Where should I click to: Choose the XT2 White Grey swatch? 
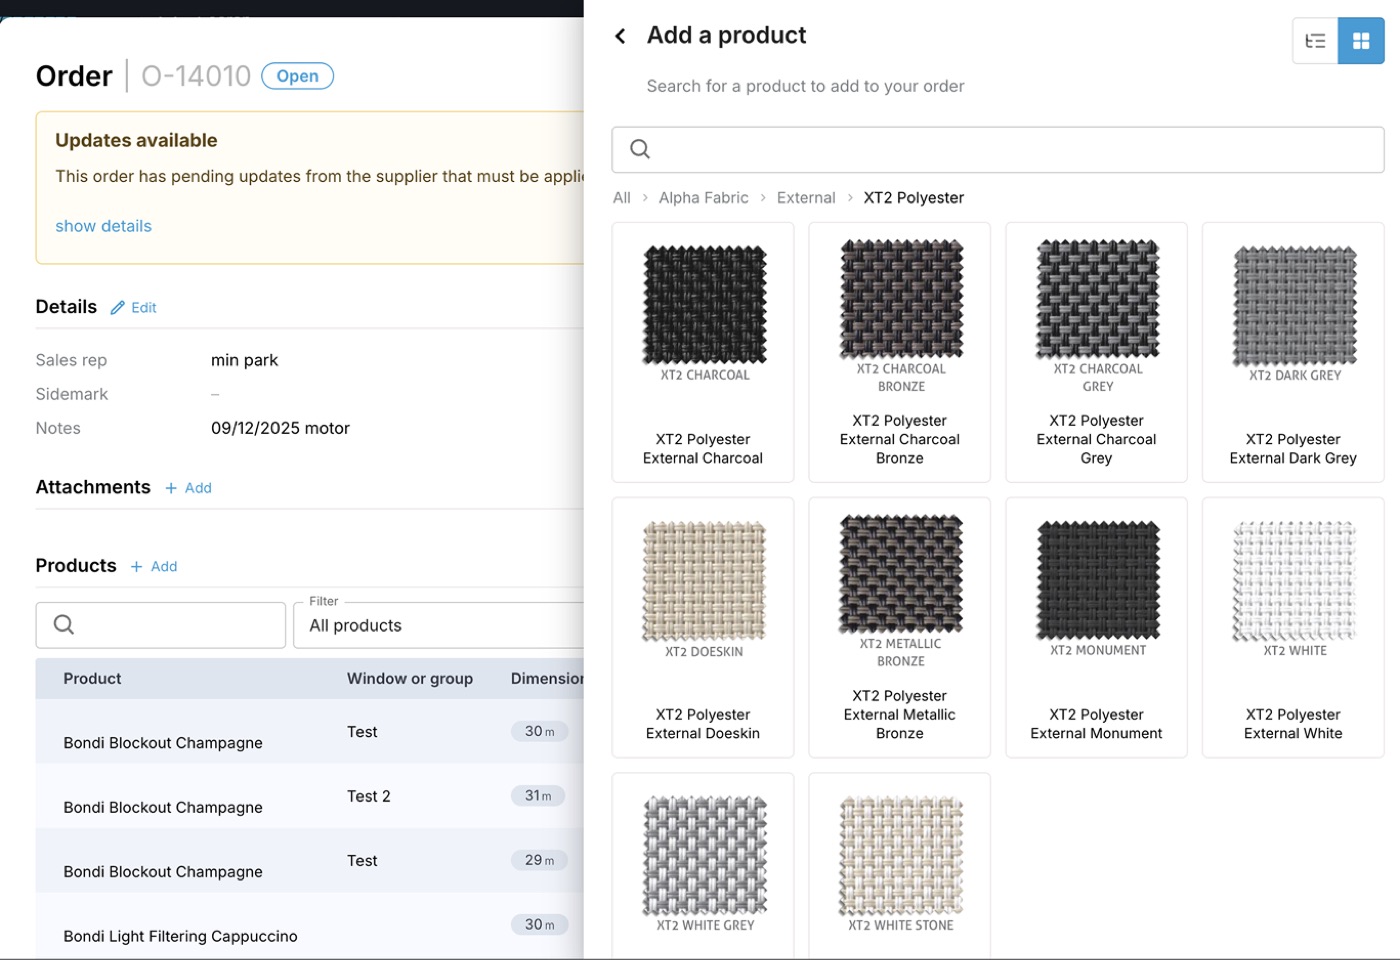704,856
